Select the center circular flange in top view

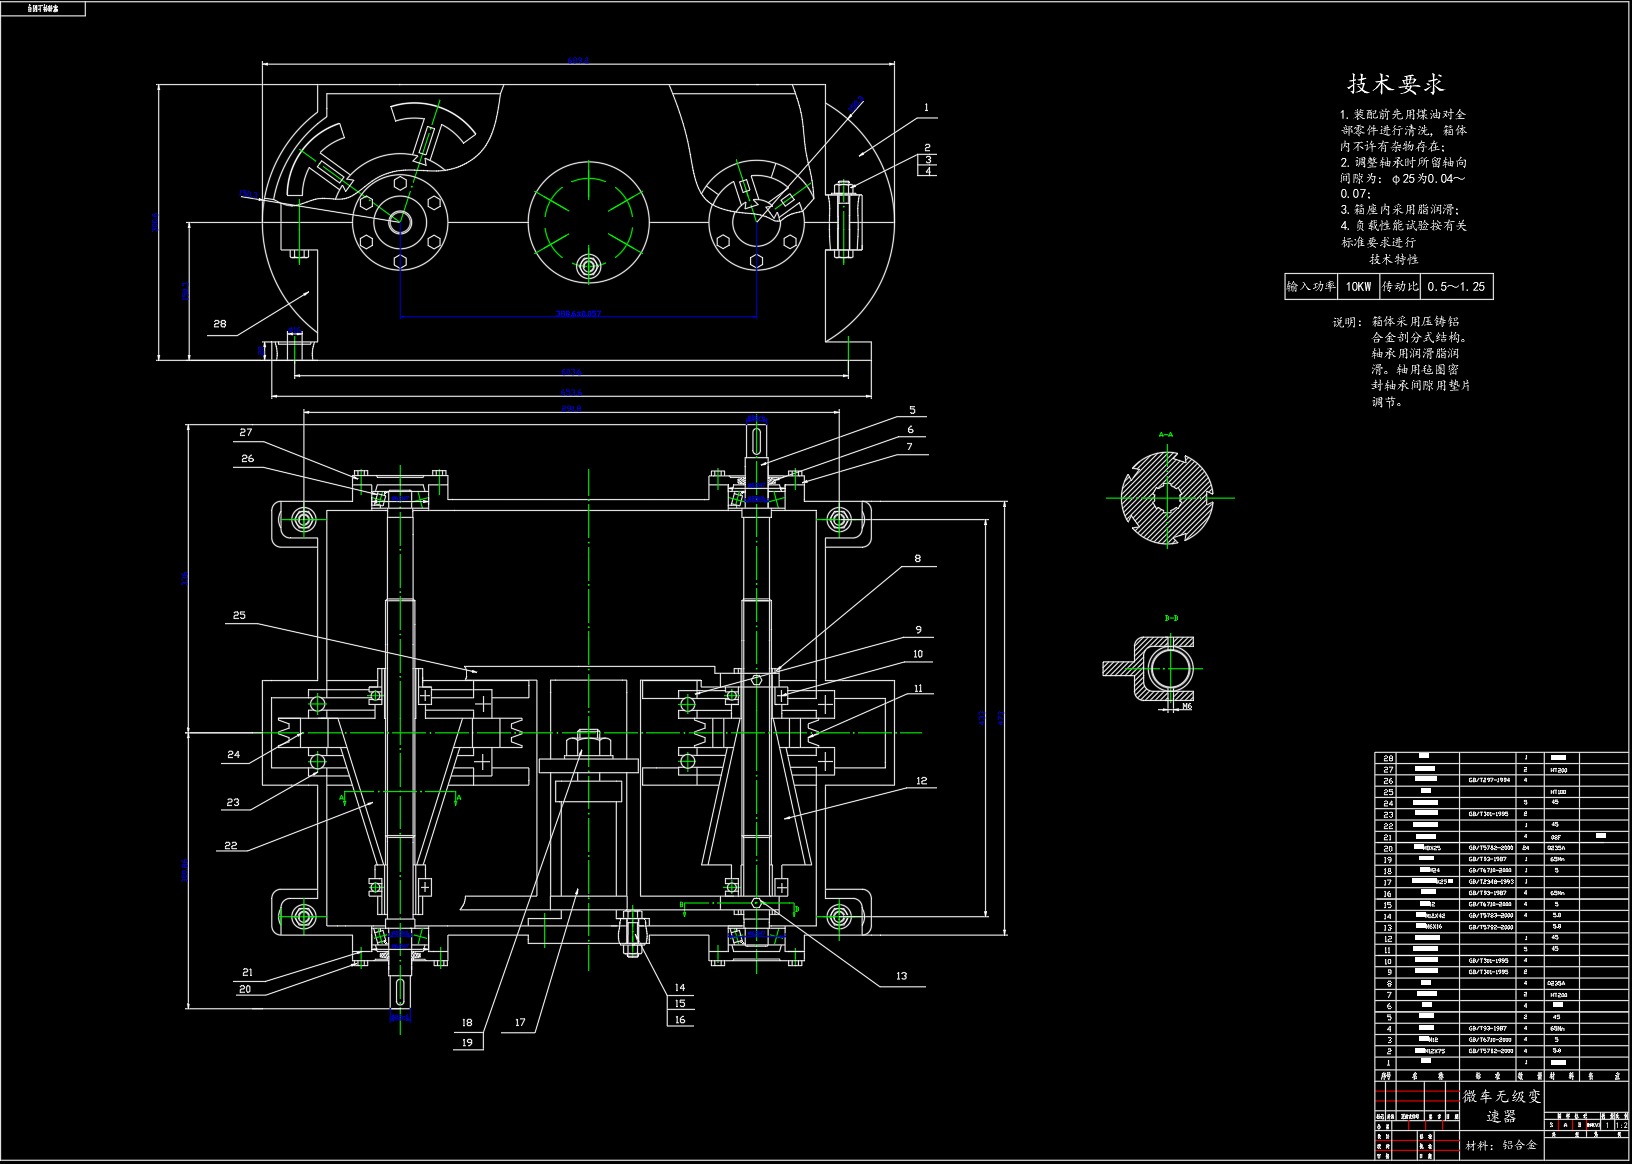588,222
